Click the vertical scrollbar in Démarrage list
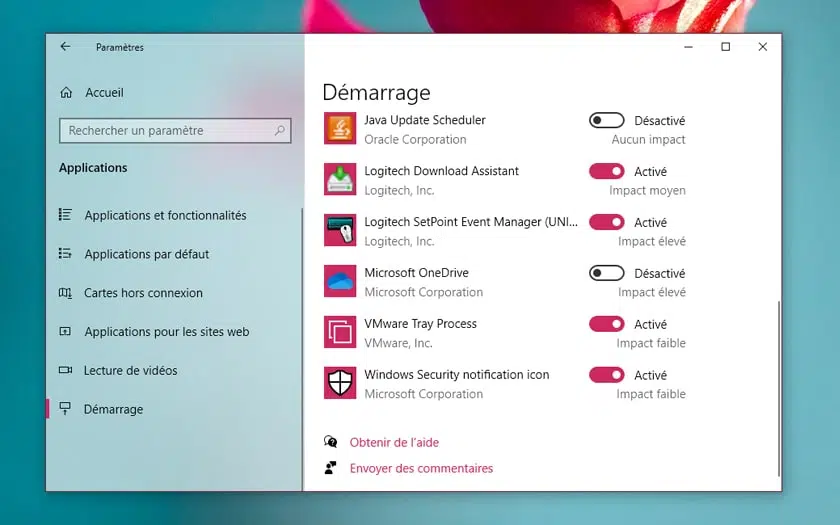This screenshot has height=525, width=840. pos(778,388)
